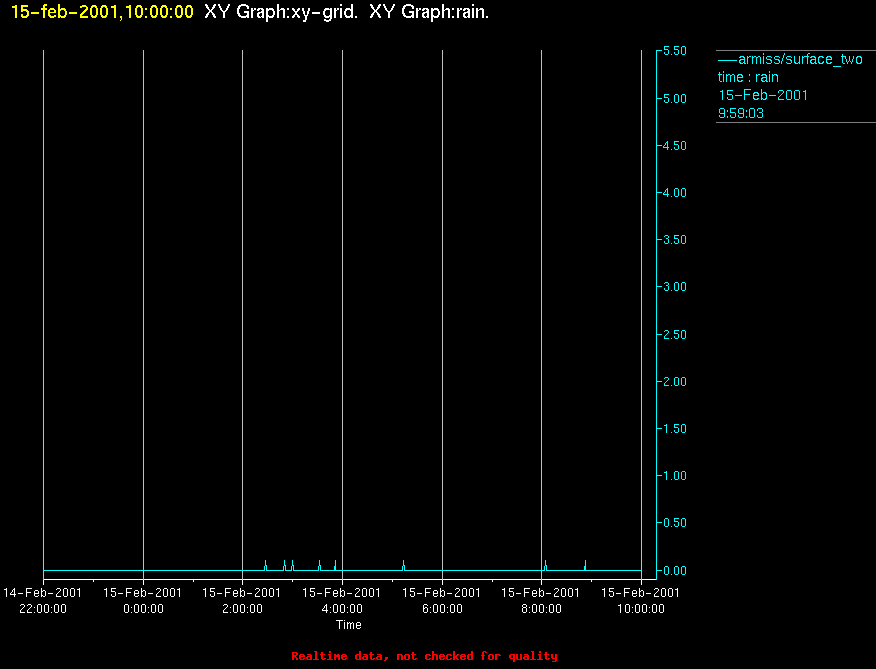Click the legend label "time : rain"
This screenshot has width=876, height=669.
click(x=748, y=77)
